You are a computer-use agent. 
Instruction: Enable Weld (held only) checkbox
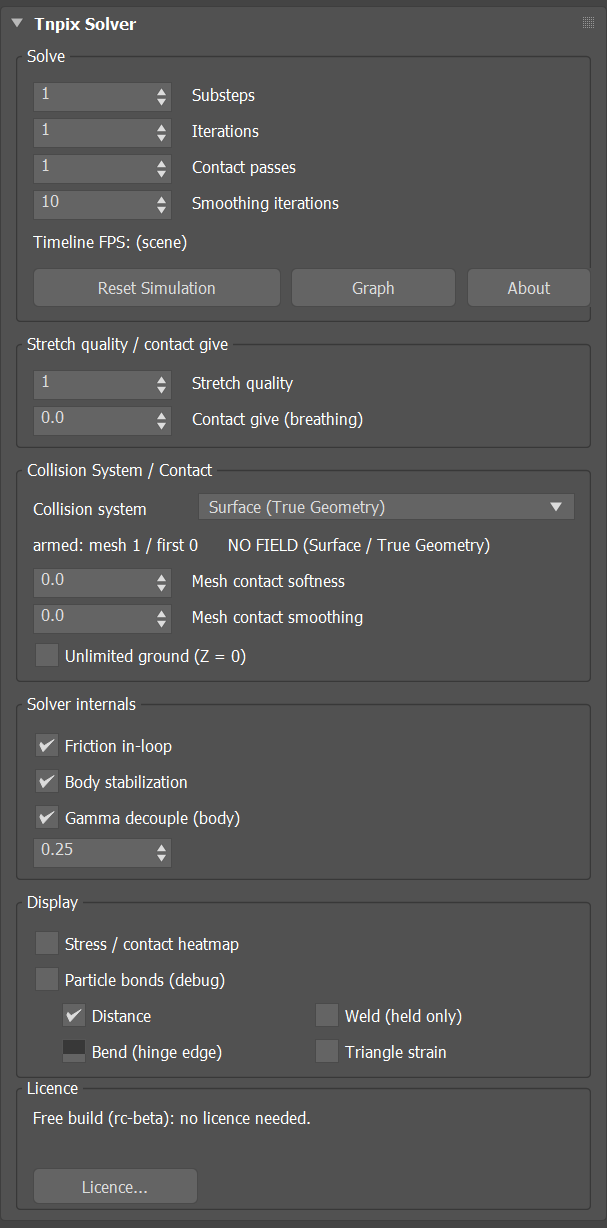(x=327, y=1016)
